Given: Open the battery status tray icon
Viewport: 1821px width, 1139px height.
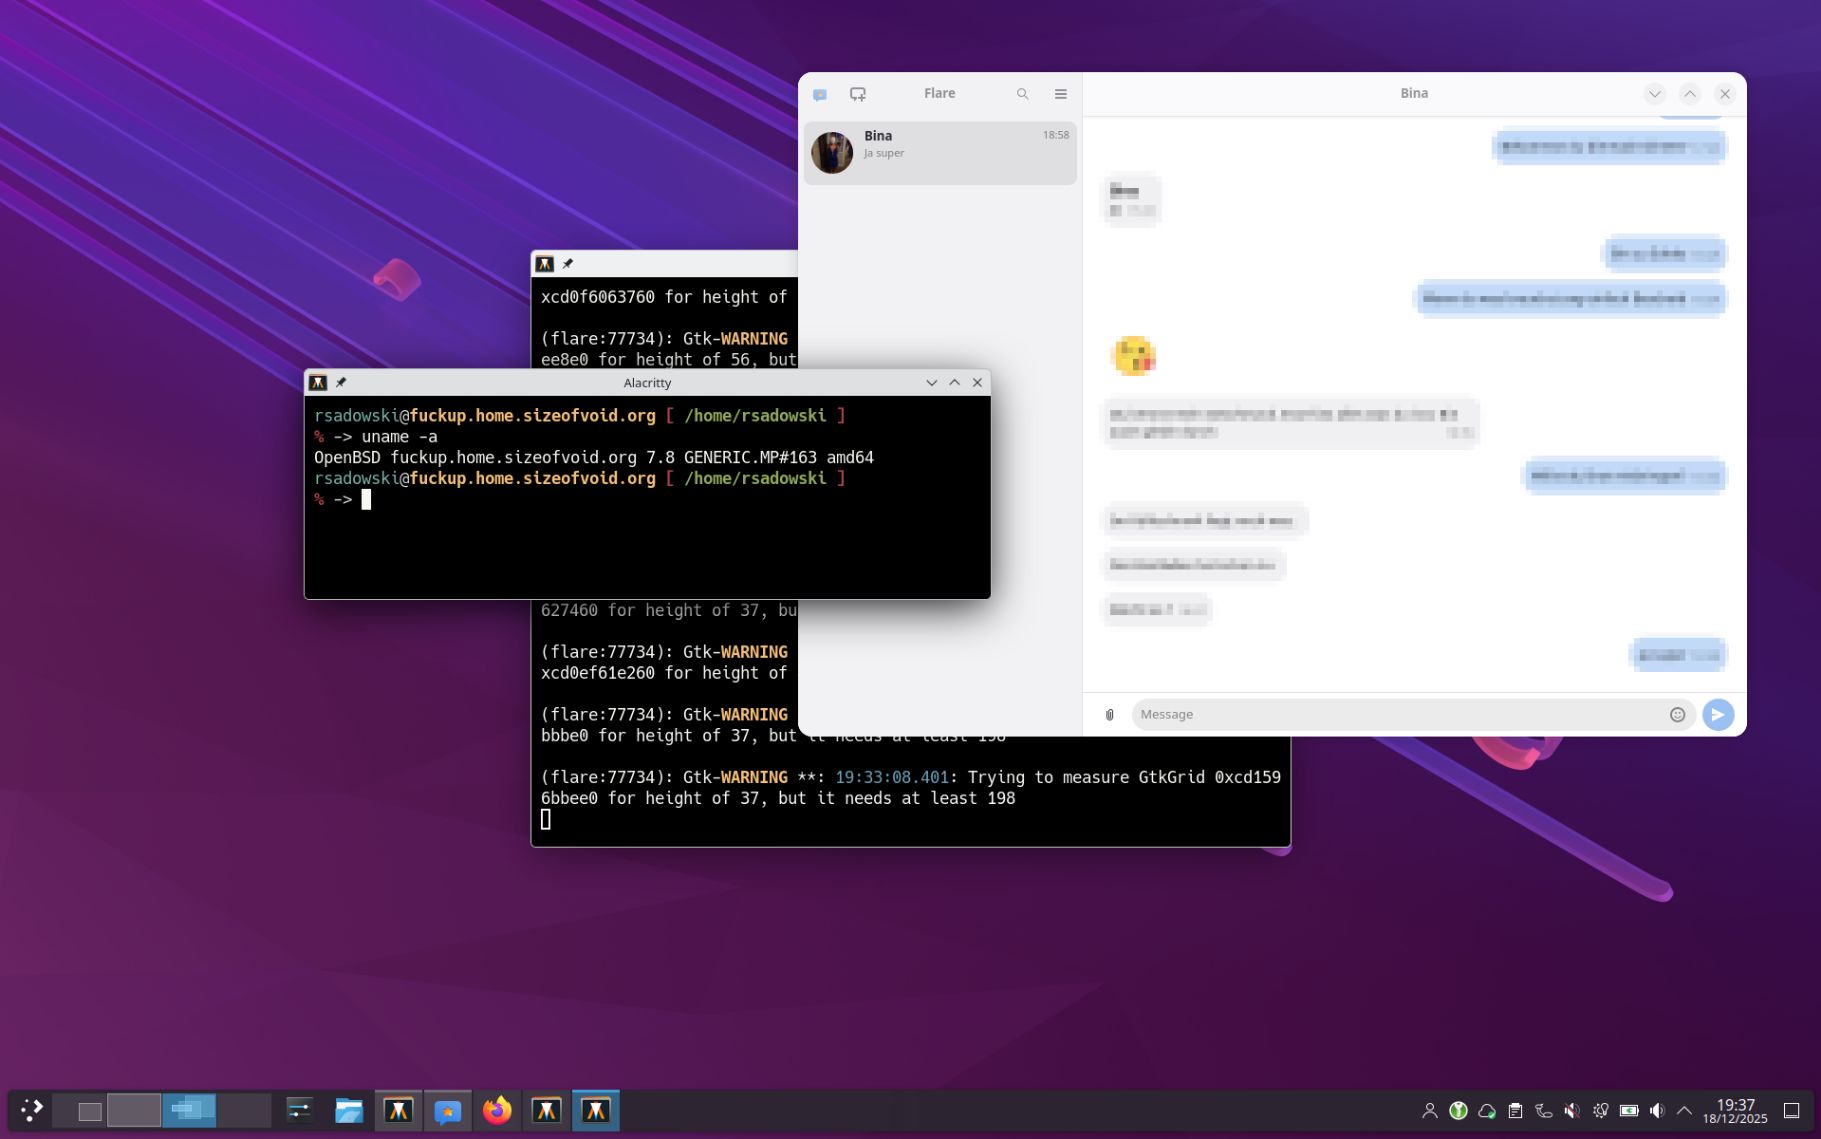Looking at the screenshot, I should tap(1629, 1111).
